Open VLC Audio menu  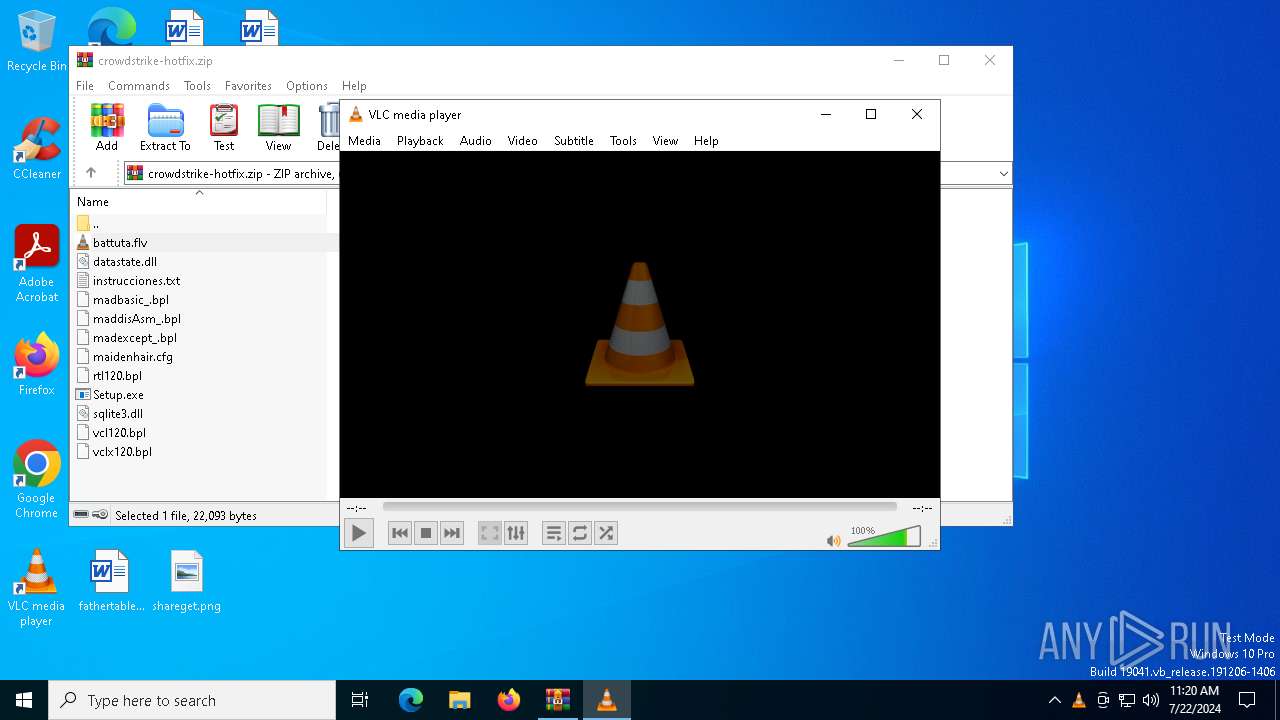[x=476, y=141]
